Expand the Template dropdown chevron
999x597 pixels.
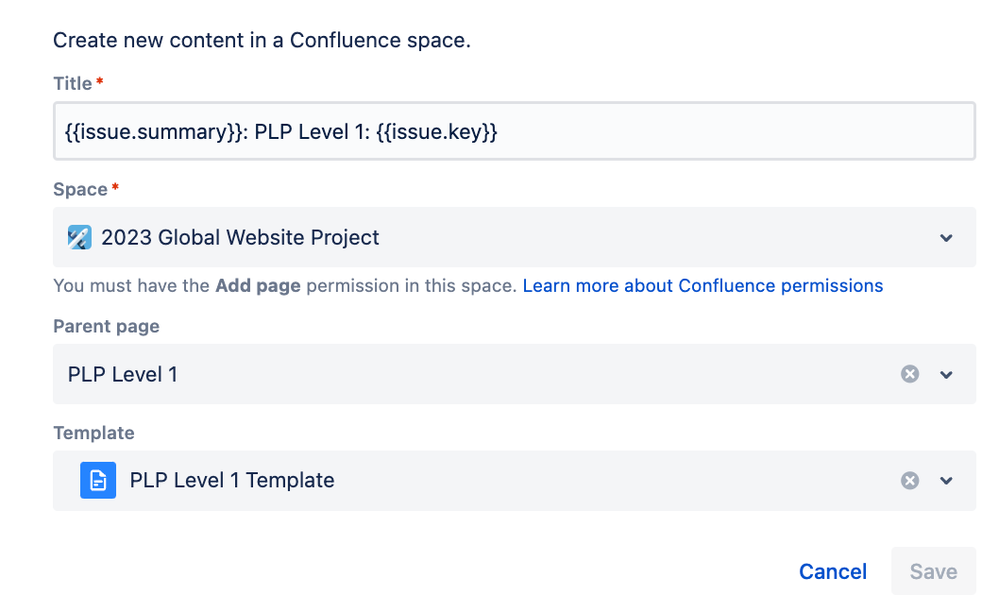[947, 481]
